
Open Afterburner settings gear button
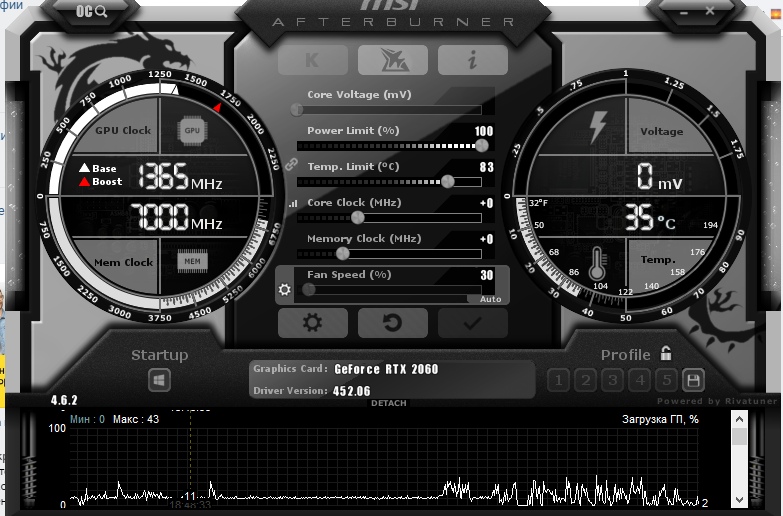tap(313, 323)
